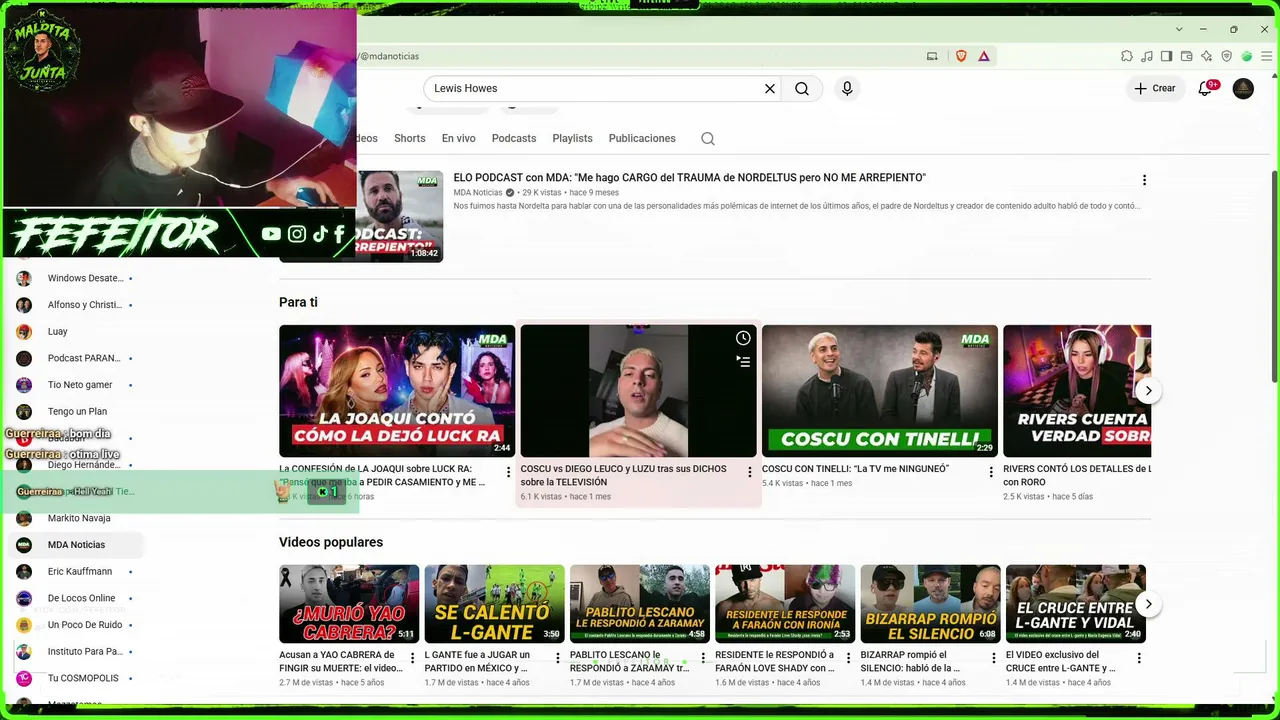Open COSCU CON TINELLI video title

[x=855, y=469]
